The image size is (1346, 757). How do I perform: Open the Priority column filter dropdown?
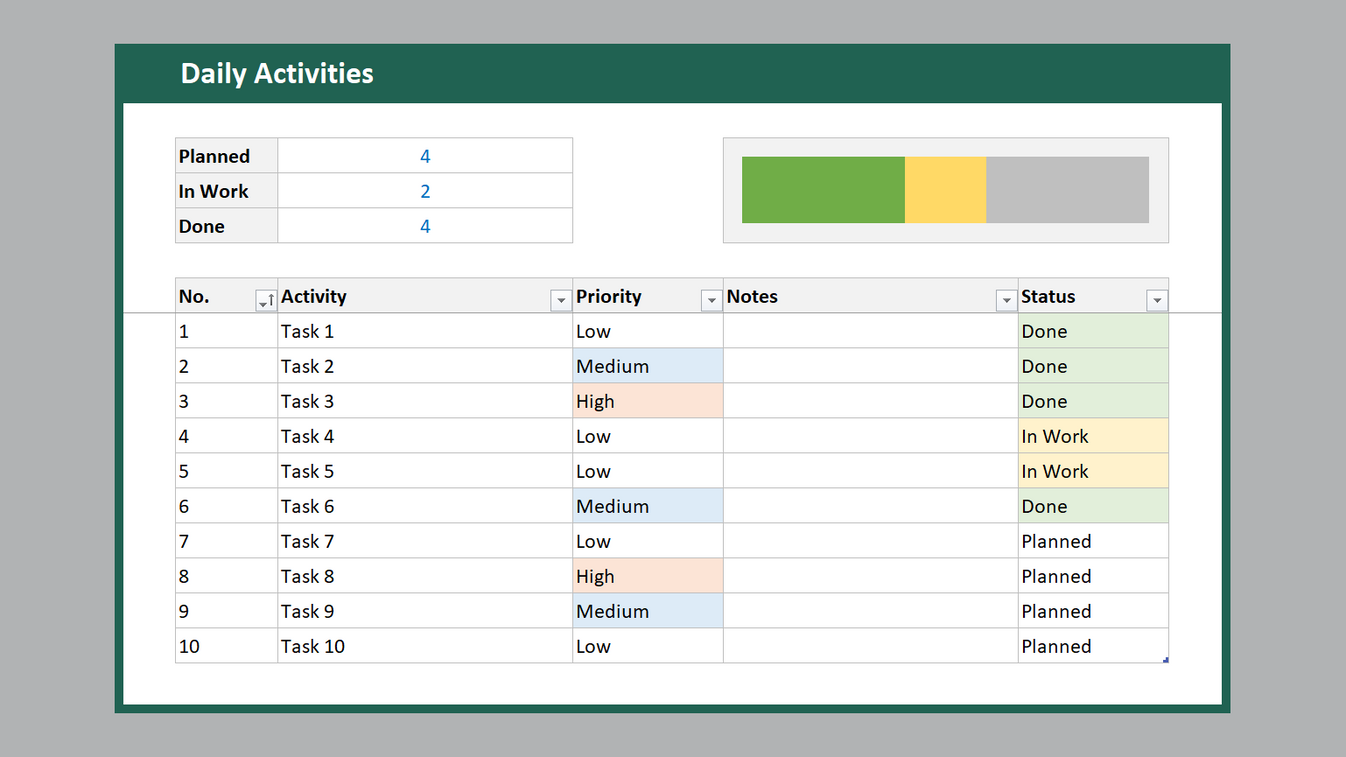click(711, 299)
